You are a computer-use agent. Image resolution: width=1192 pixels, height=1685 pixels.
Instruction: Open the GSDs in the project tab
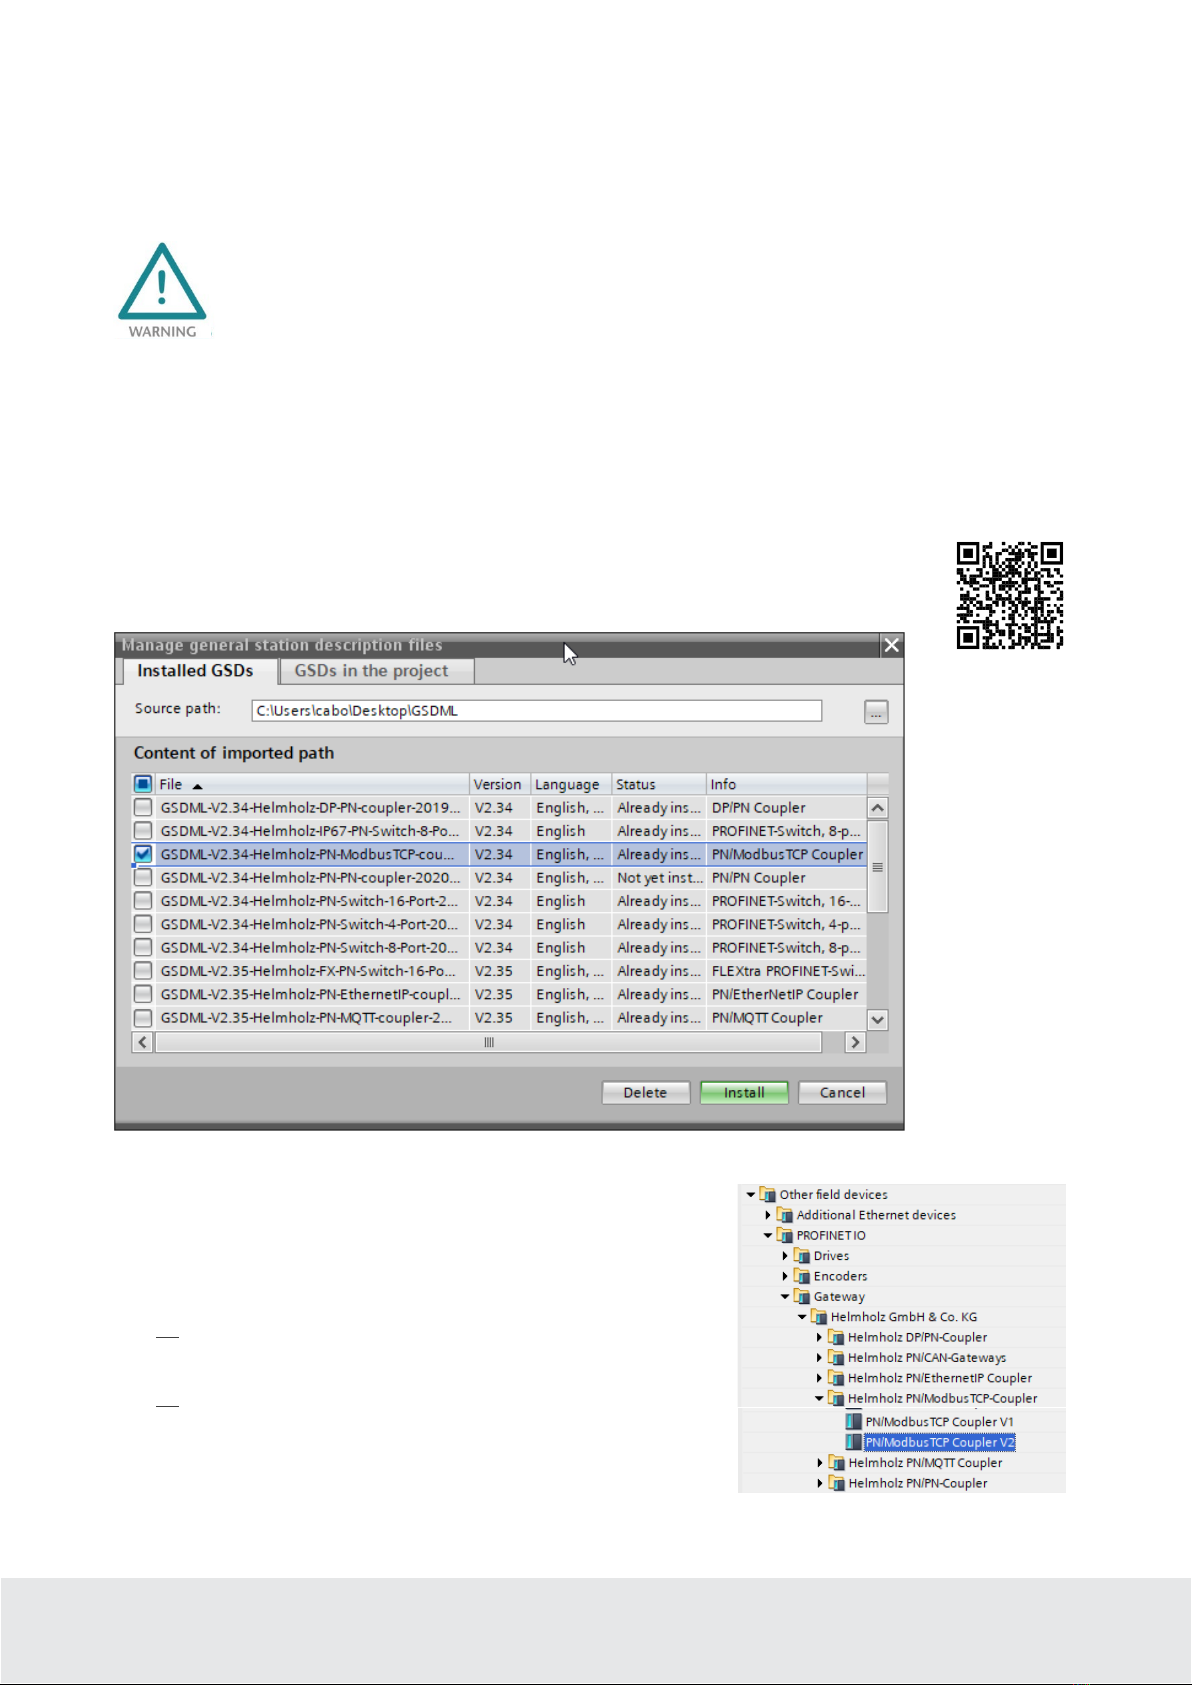coord(371,671)
